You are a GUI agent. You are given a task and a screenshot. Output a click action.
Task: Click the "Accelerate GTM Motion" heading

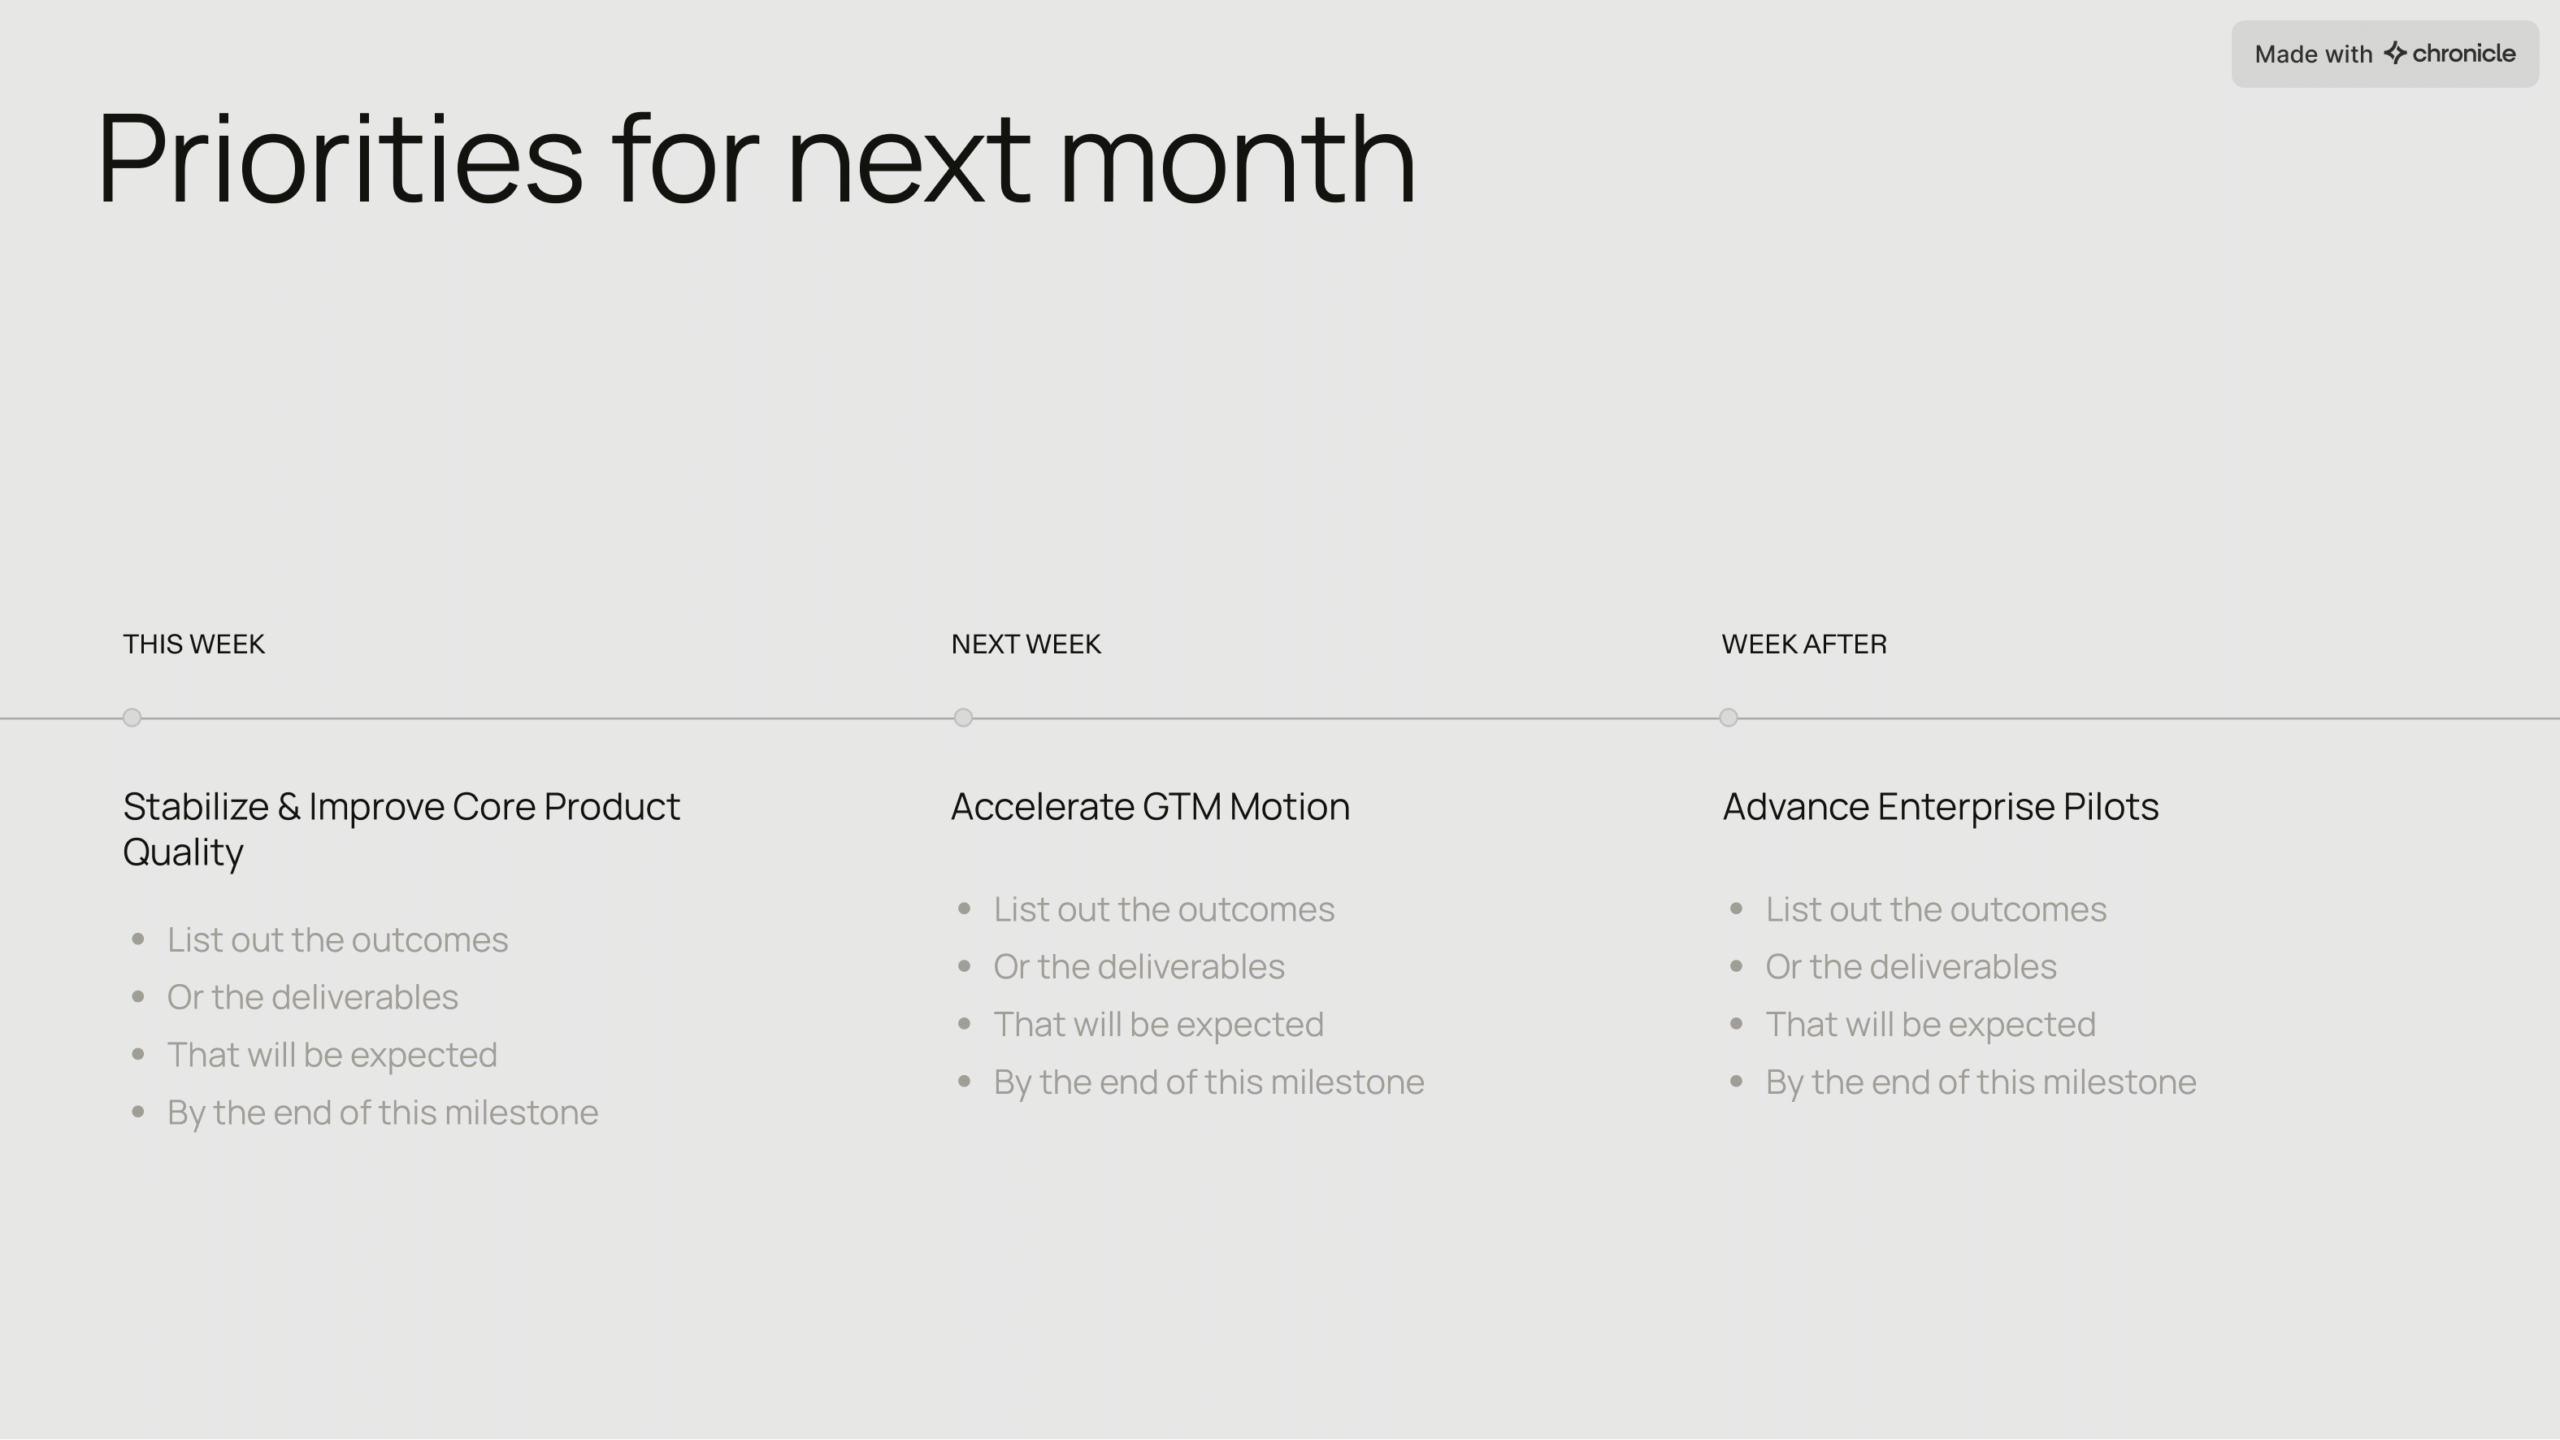click(x=1150, y=806)
